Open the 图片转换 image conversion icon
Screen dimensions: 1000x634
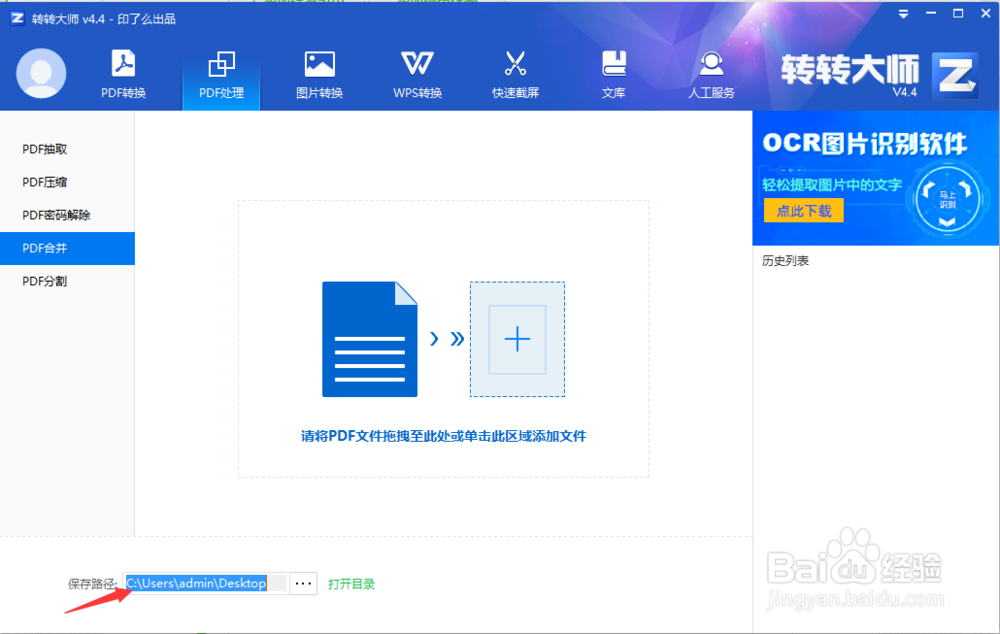pos(320,75)
